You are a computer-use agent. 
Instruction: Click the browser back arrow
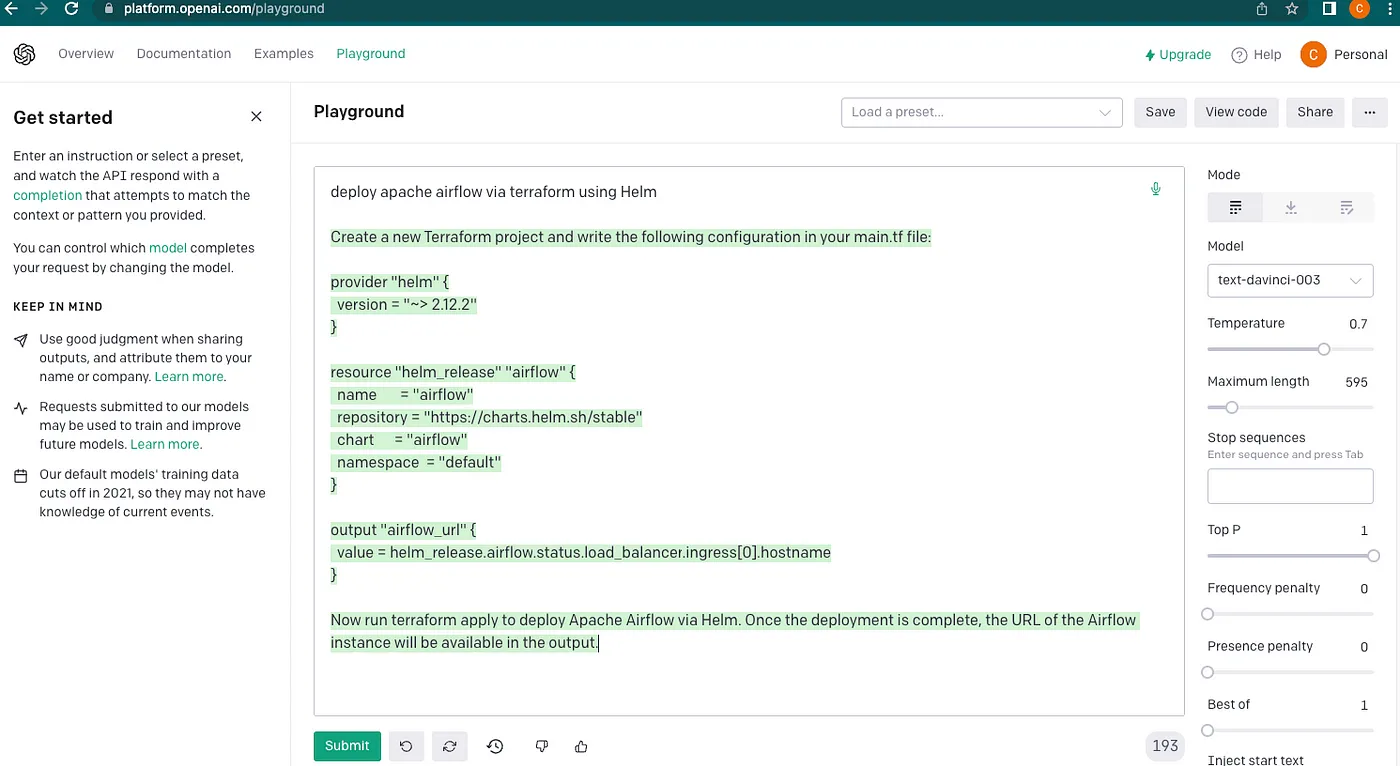[11, 8]
